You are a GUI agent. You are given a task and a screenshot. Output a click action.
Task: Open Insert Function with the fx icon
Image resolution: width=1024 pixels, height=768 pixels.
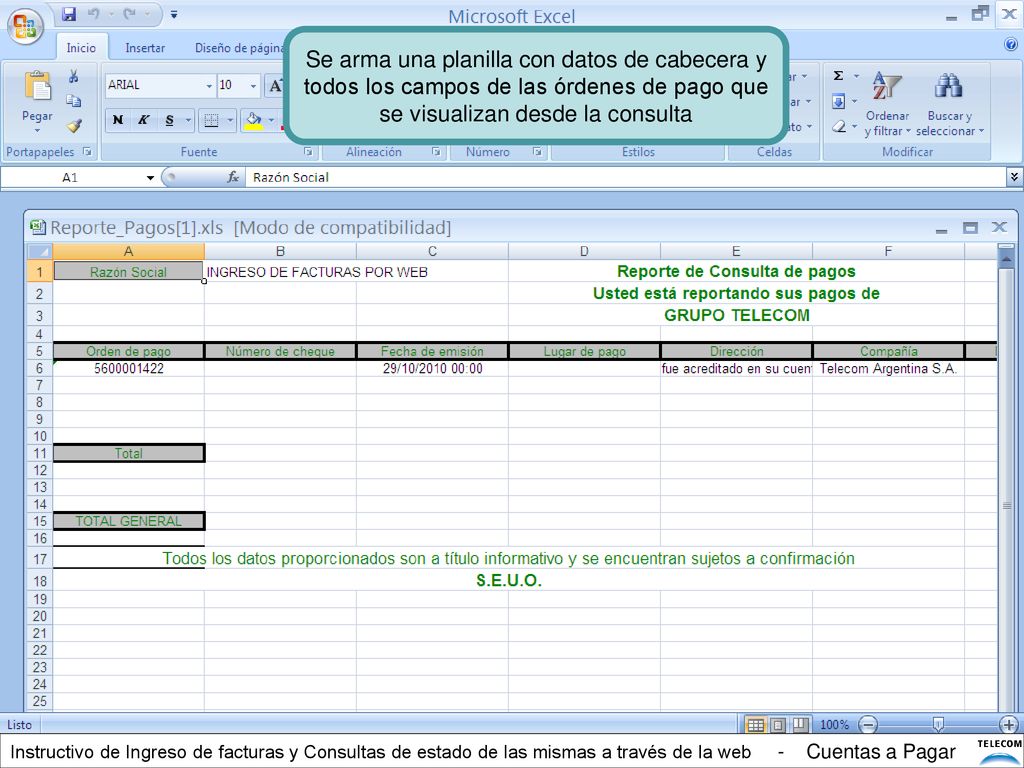point(233,177)
